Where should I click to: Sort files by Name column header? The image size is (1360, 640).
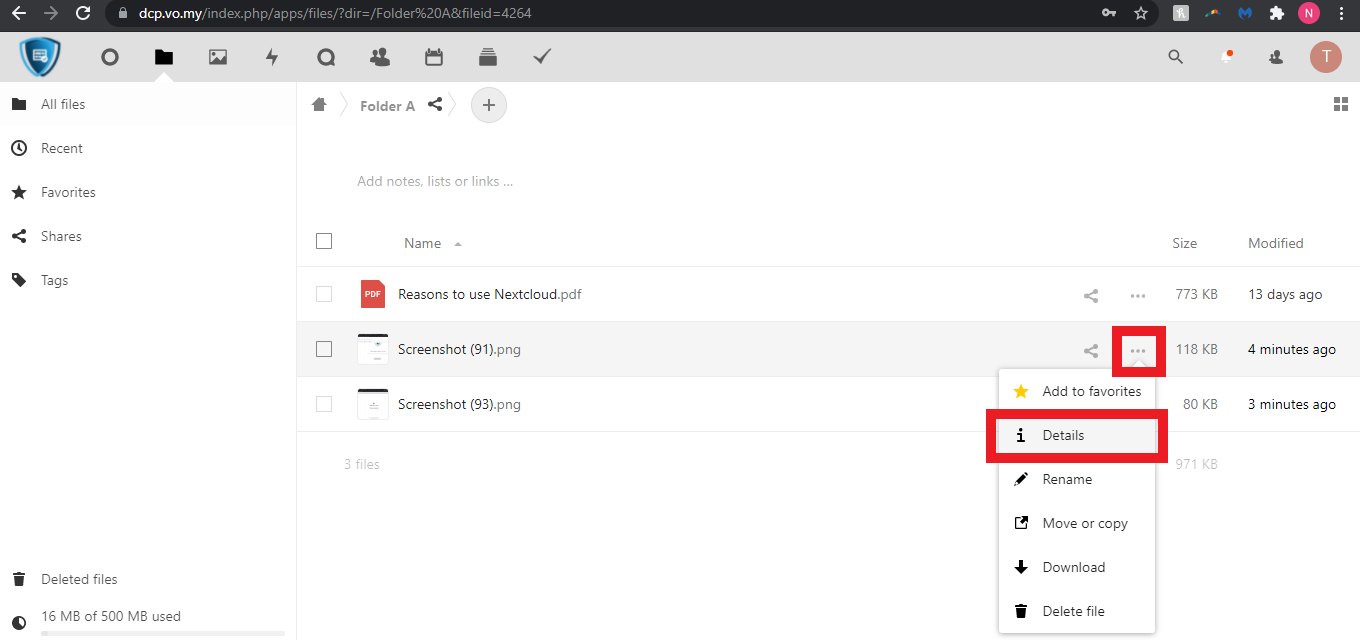423,243
